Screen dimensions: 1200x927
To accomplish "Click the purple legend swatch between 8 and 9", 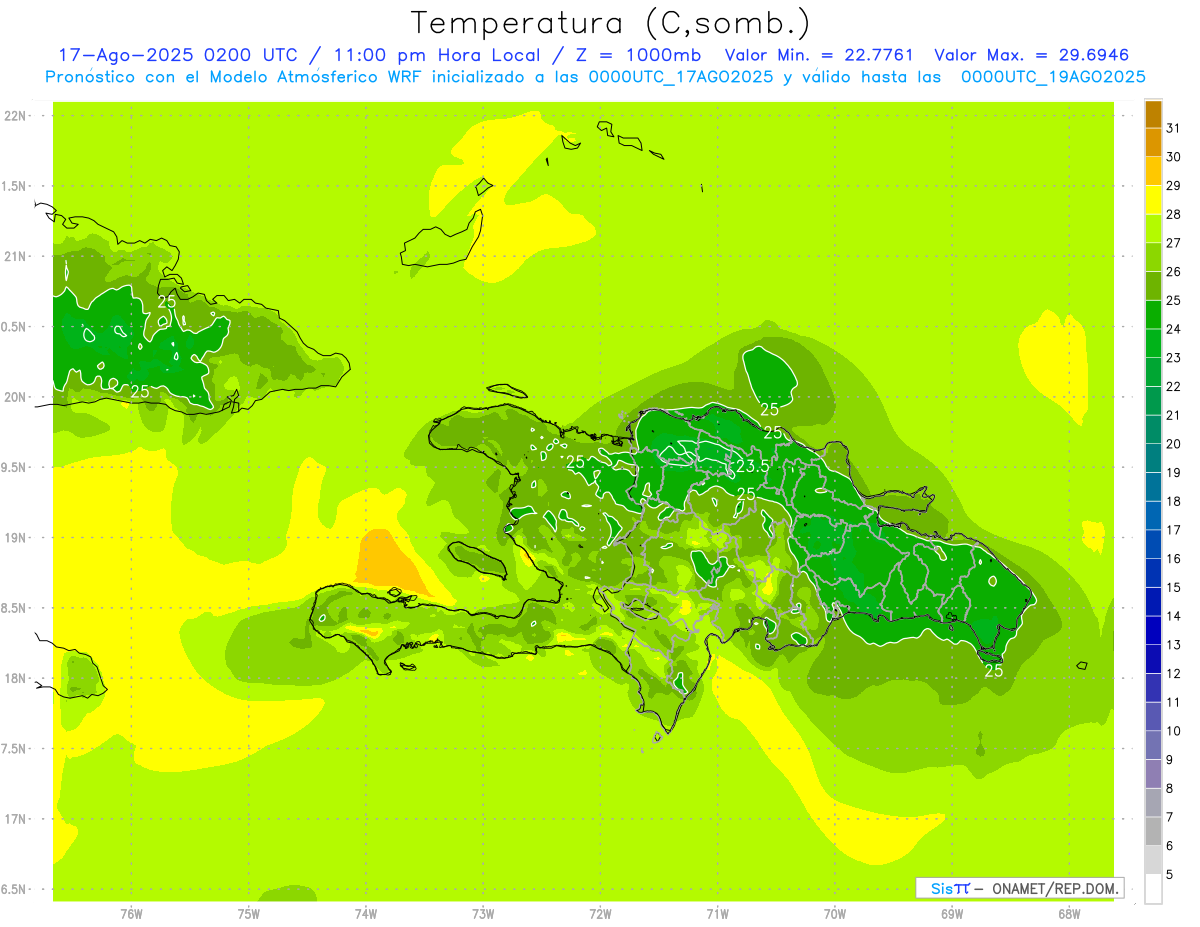I will coord(1153,774).
